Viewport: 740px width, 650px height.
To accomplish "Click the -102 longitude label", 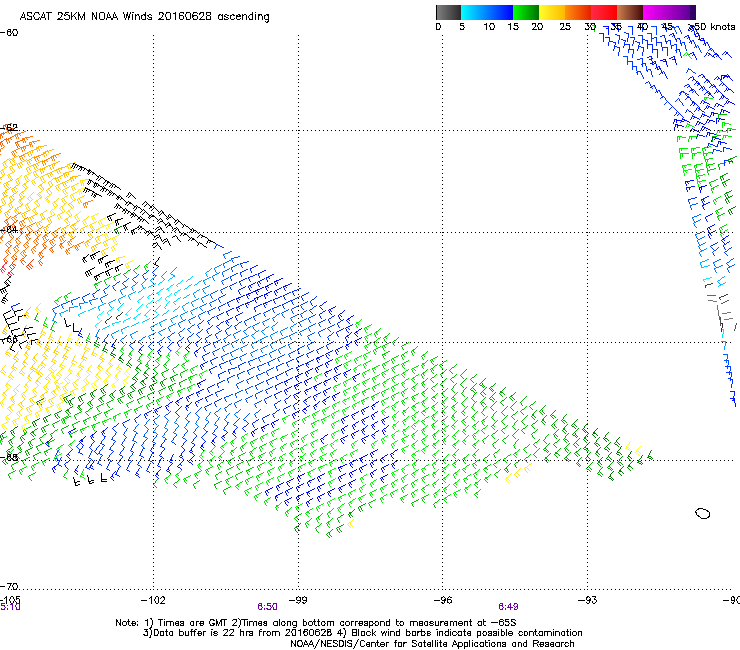I will (x=153, y=600).
